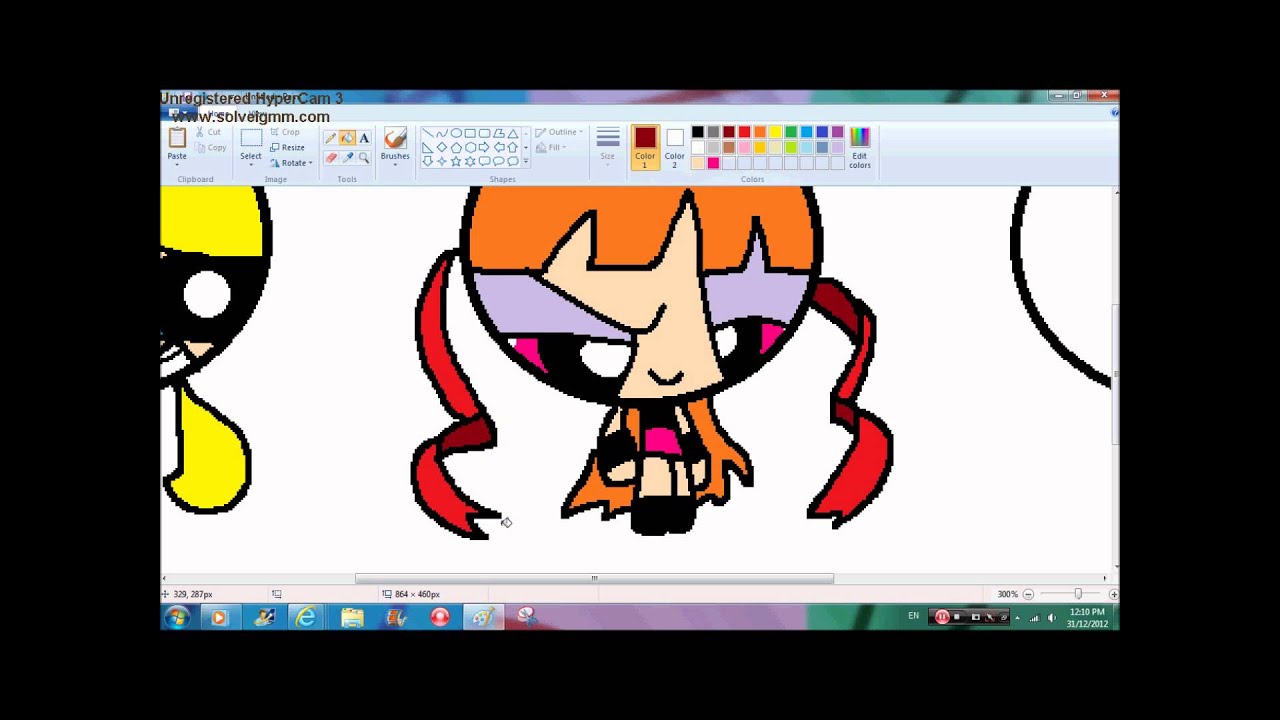Click the Resize button

point(287,147)
